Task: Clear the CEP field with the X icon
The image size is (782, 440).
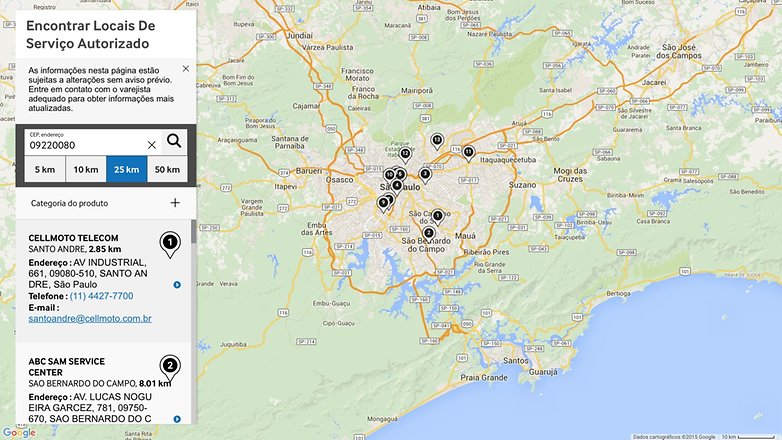Action: pos(152,145)
